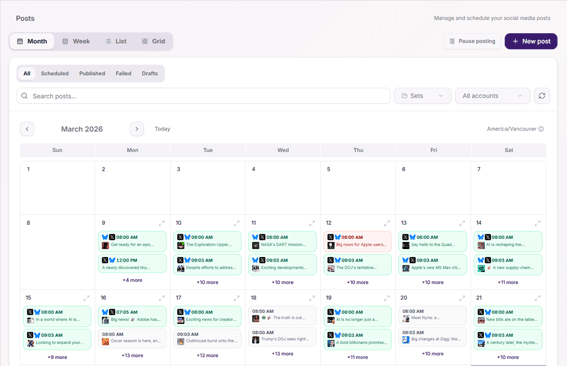Expand day 16 with its expand icon
Screen dimensions: 567x366
(162, 298)
